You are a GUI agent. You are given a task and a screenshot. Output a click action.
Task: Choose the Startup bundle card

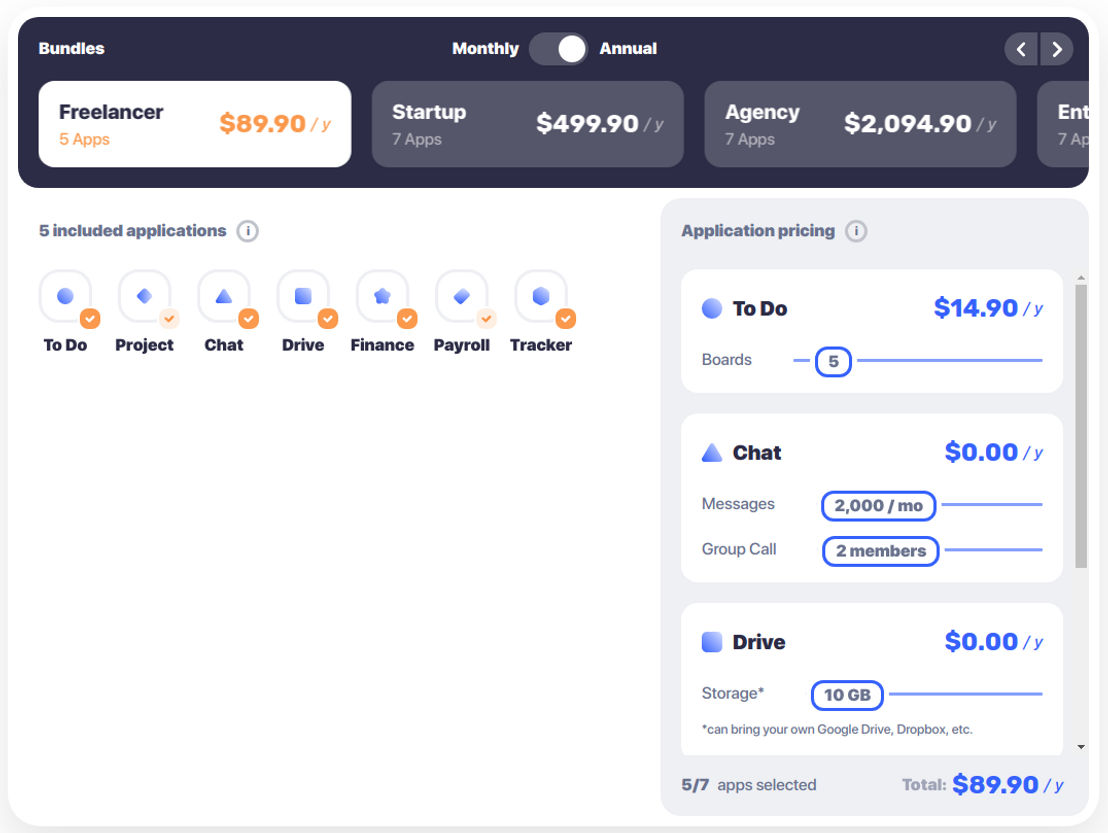click(x=528, y=124)
